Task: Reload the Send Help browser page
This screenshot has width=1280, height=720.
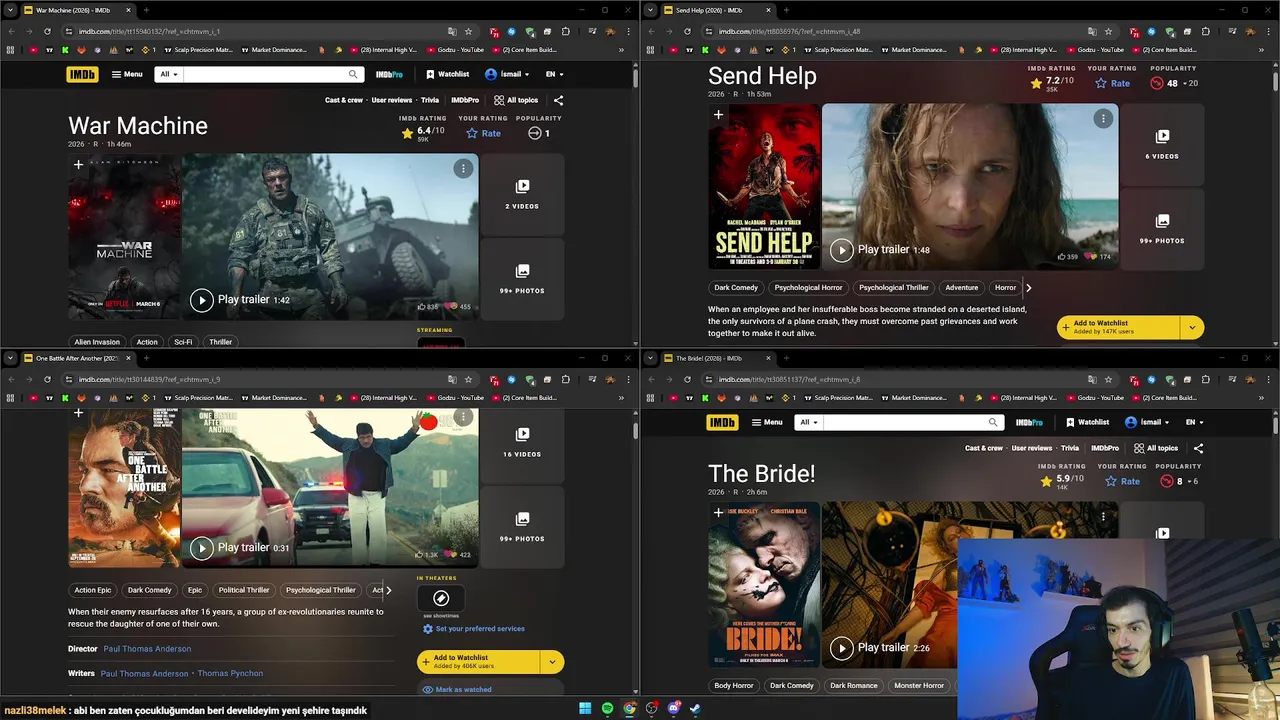Action: pos(687,31)
